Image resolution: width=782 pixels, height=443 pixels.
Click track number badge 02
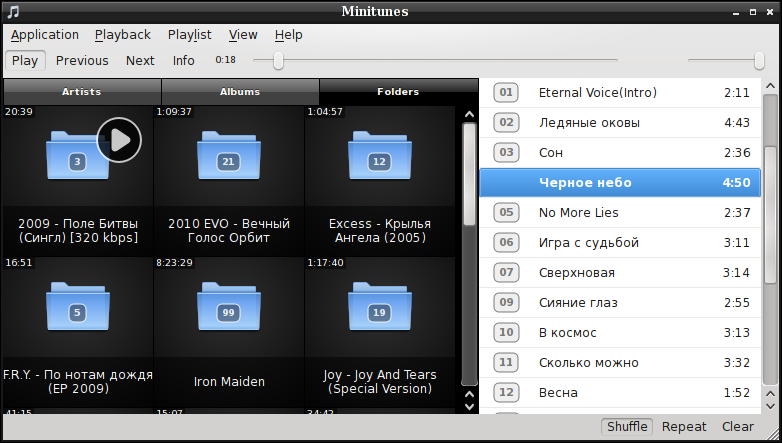point(506,122)
